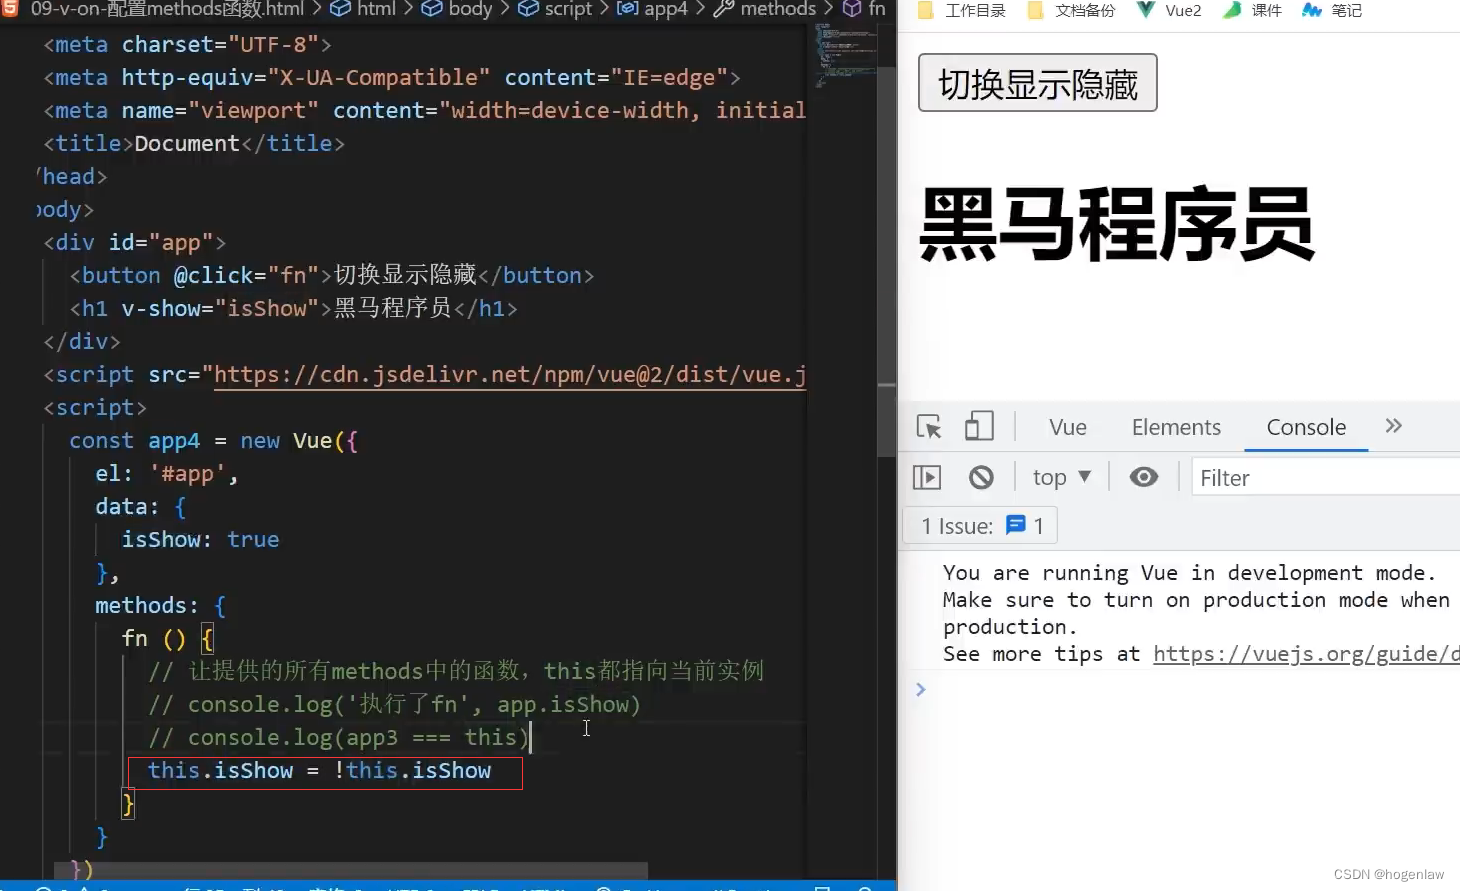Open the 工作目录 bookmark folder

[962, 10]
